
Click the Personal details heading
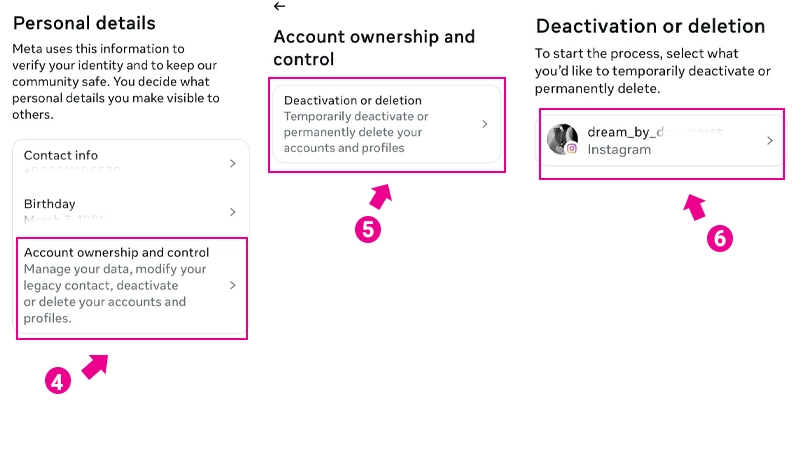click(84, 22)
